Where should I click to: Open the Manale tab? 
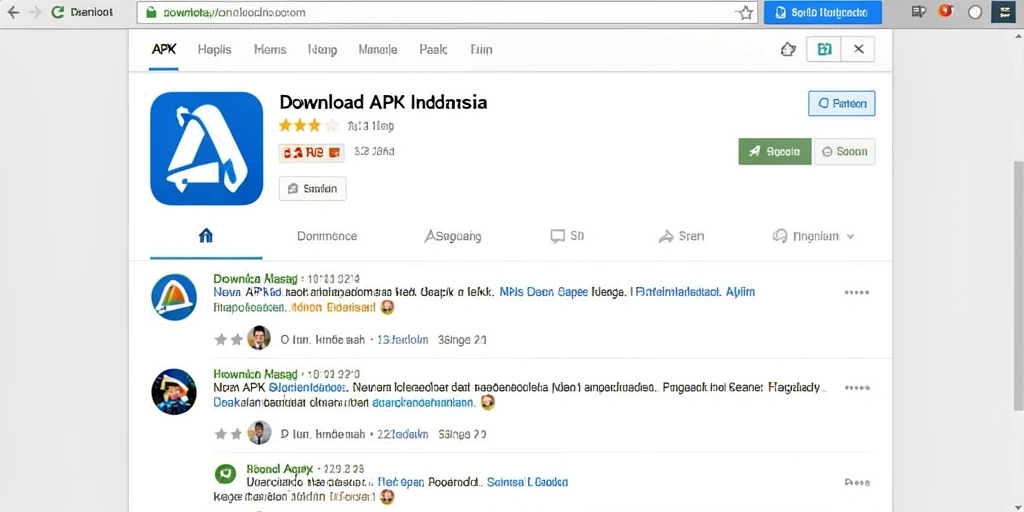(377, 50)
